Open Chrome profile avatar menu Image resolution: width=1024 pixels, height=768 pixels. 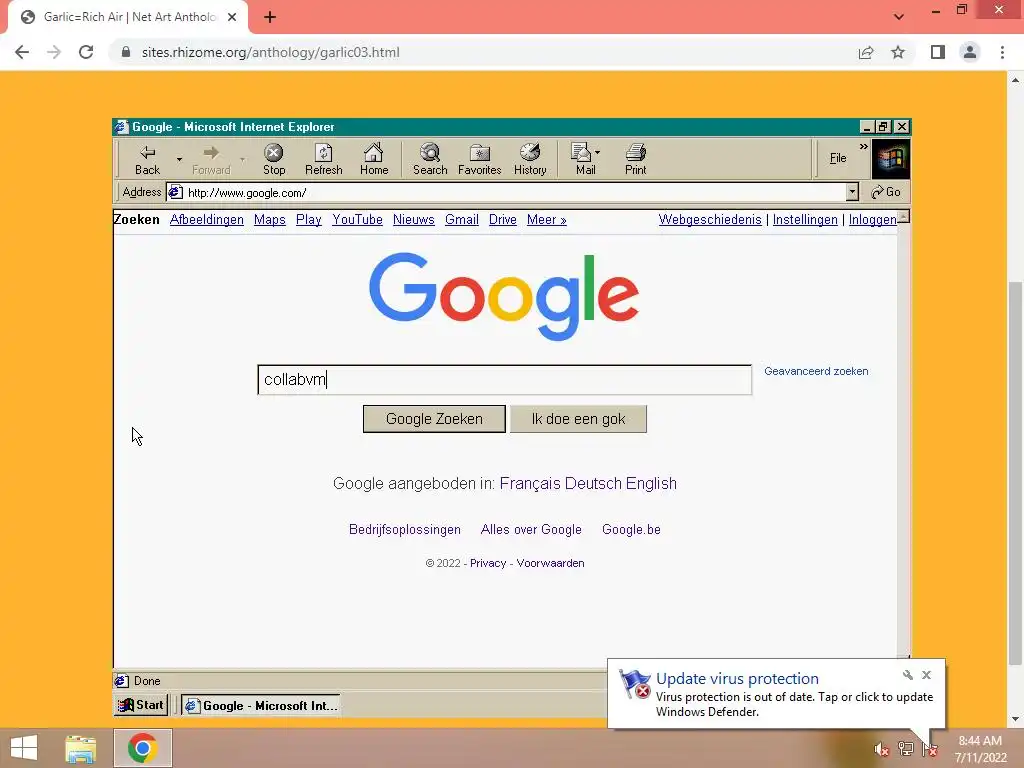click(970, 52)
